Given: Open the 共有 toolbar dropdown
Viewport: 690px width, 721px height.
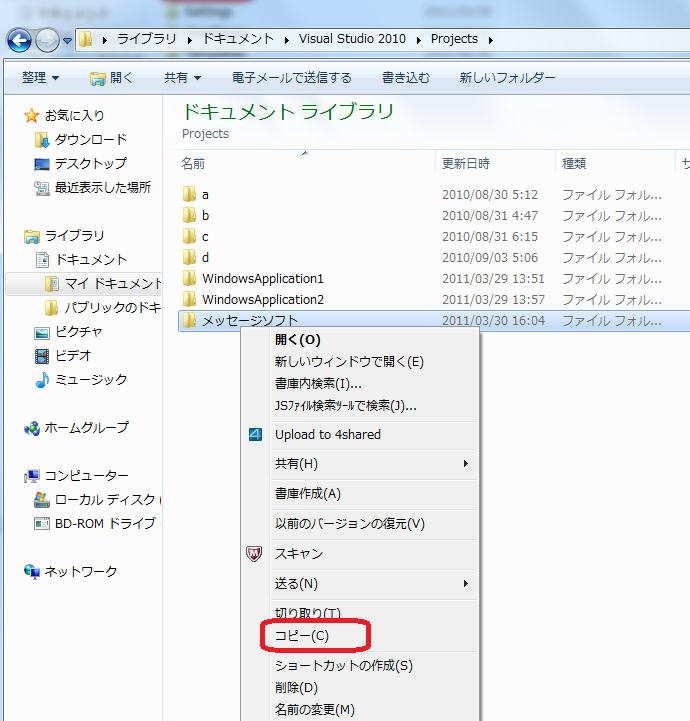Looking at the screenshot, I should coord(182,78).
